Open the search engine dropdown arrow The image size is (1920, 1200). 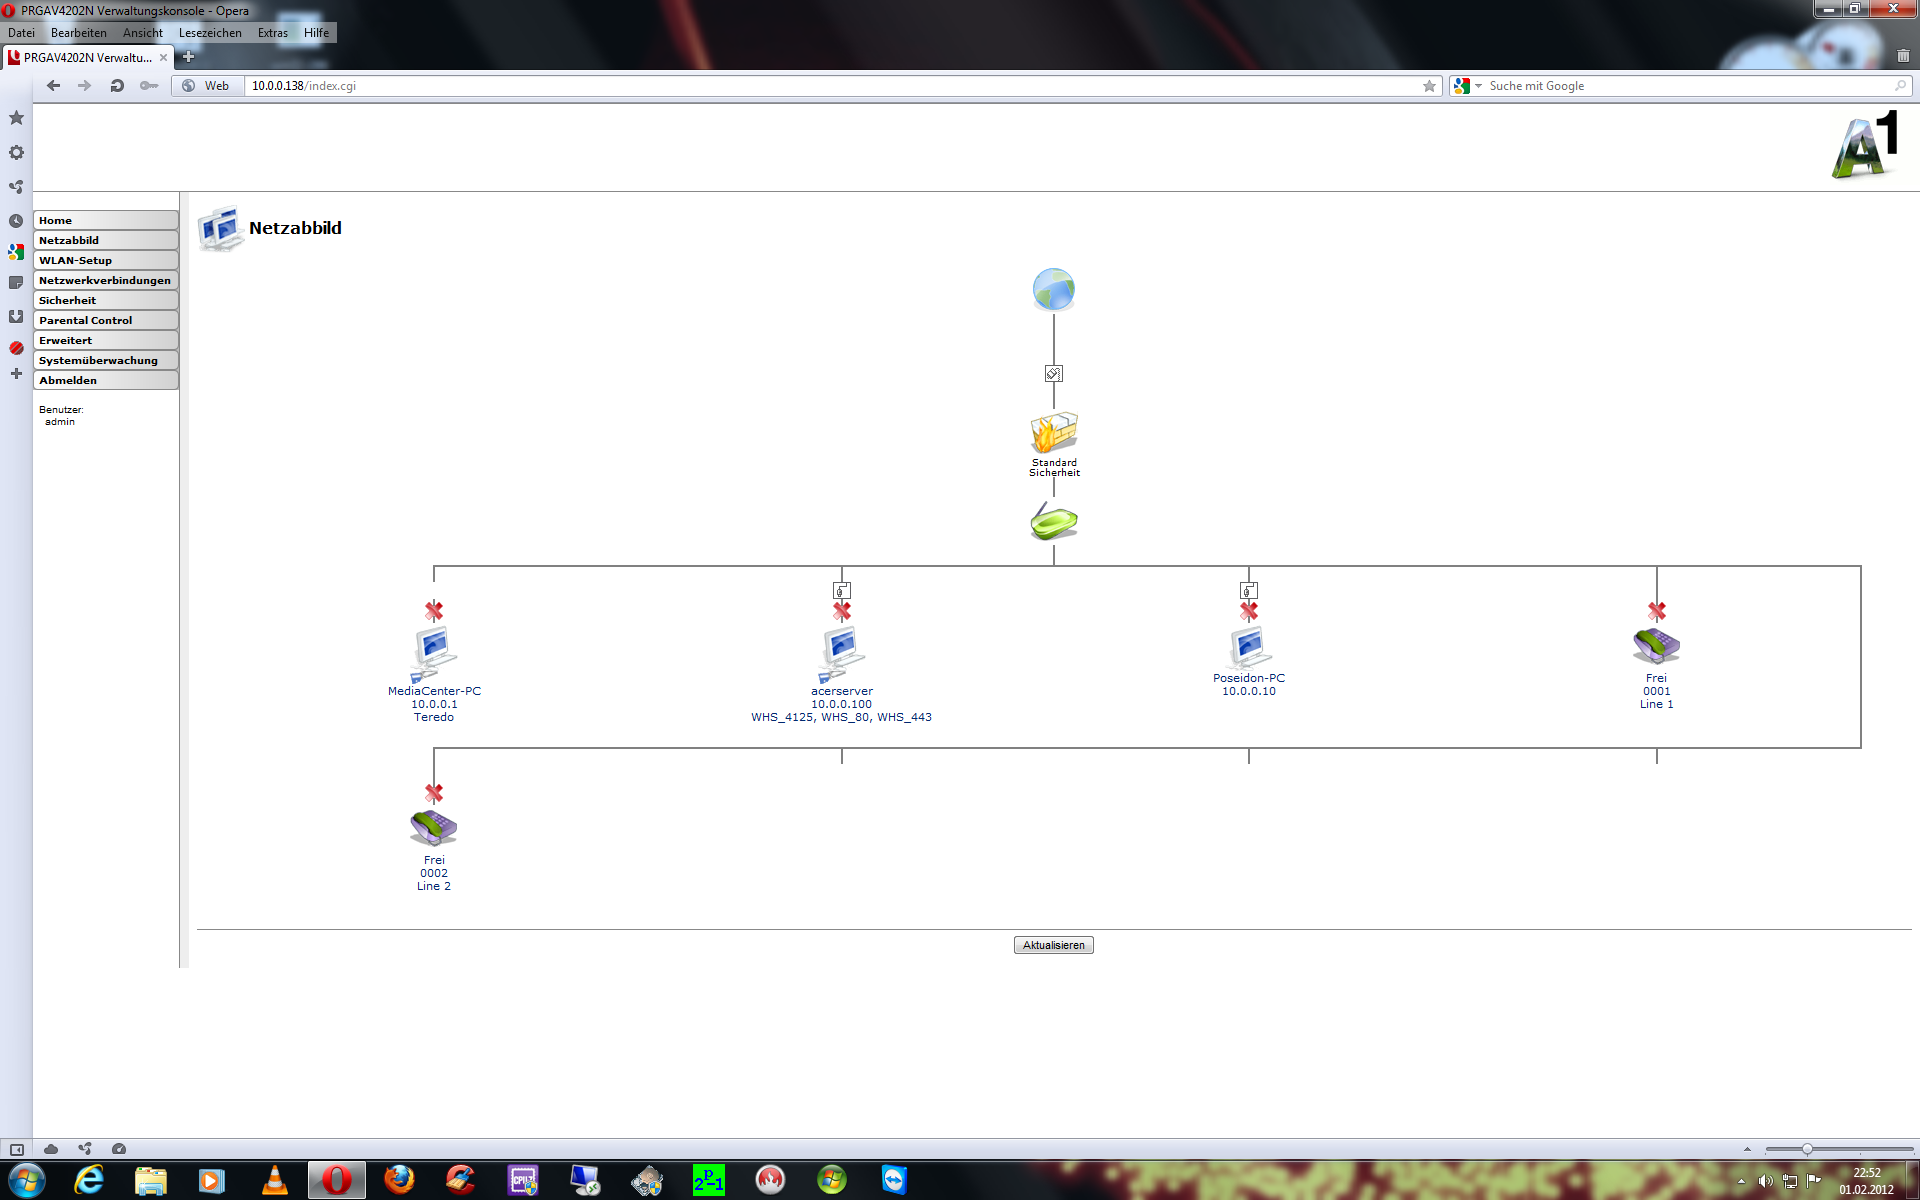(x=1478, y=86)
